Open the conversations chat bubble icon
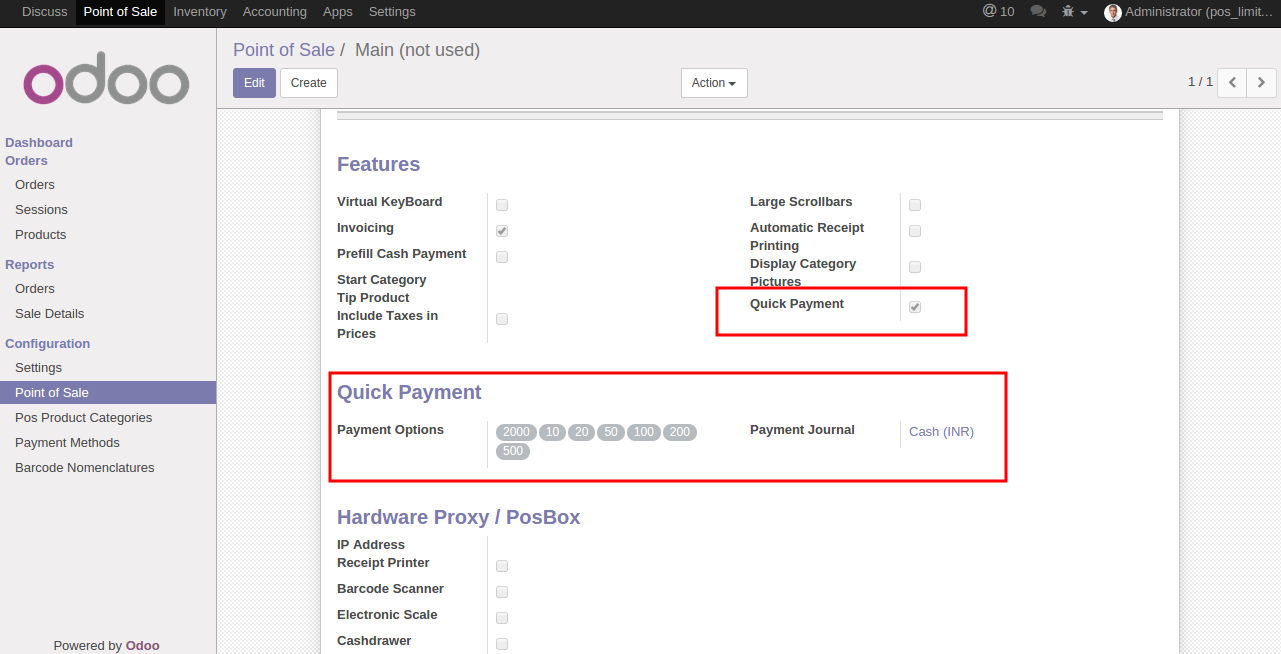 click(x=1038, y=12)
